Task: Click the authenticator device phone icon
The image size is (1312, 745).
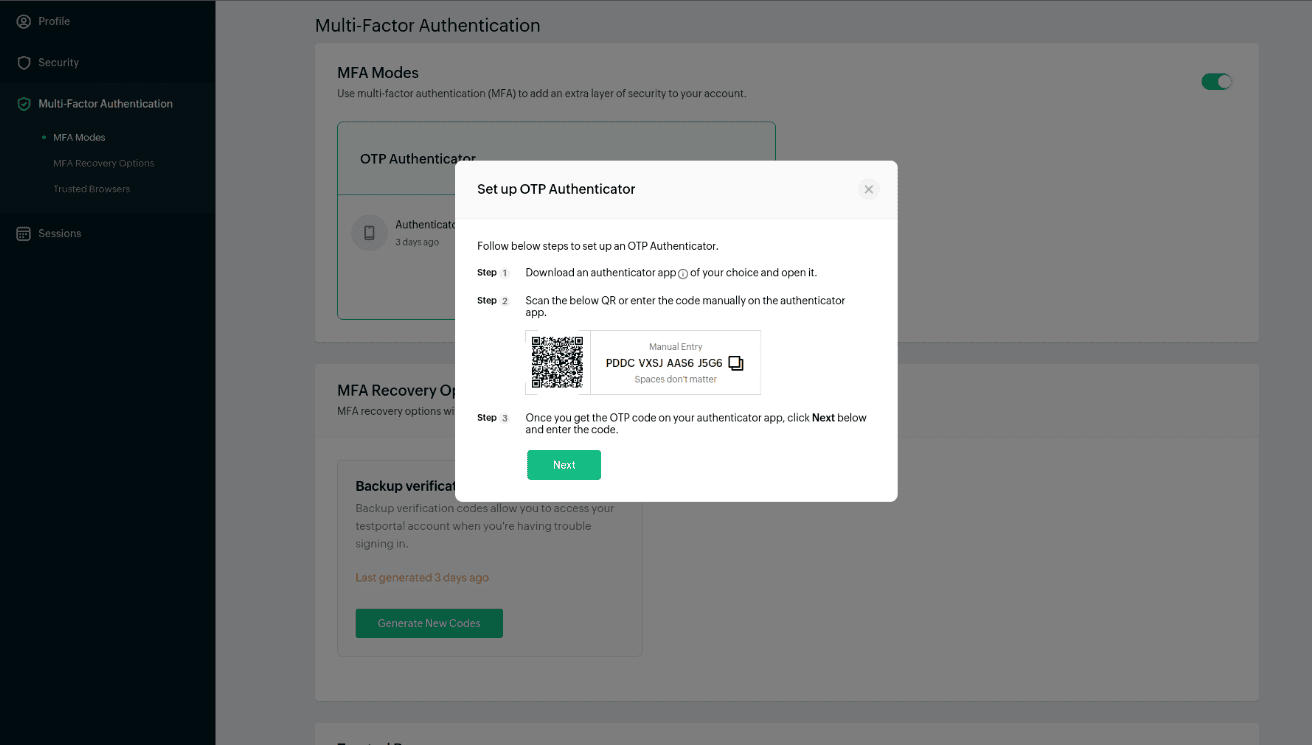Action: (x=369, y=233)
